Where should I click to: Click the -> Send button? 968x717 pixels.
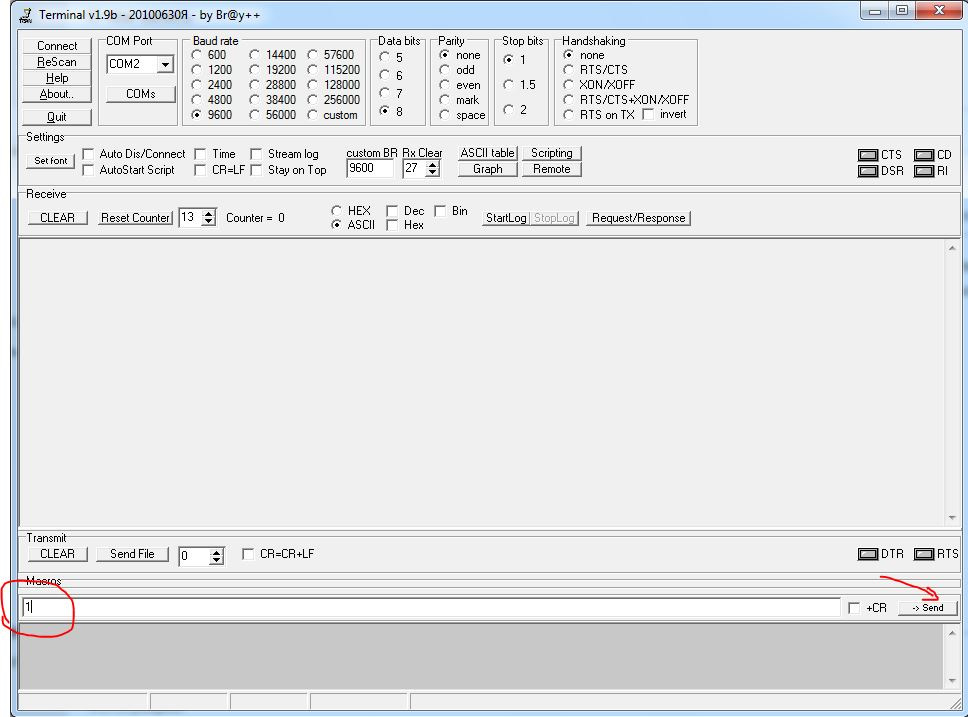point(928,608)
